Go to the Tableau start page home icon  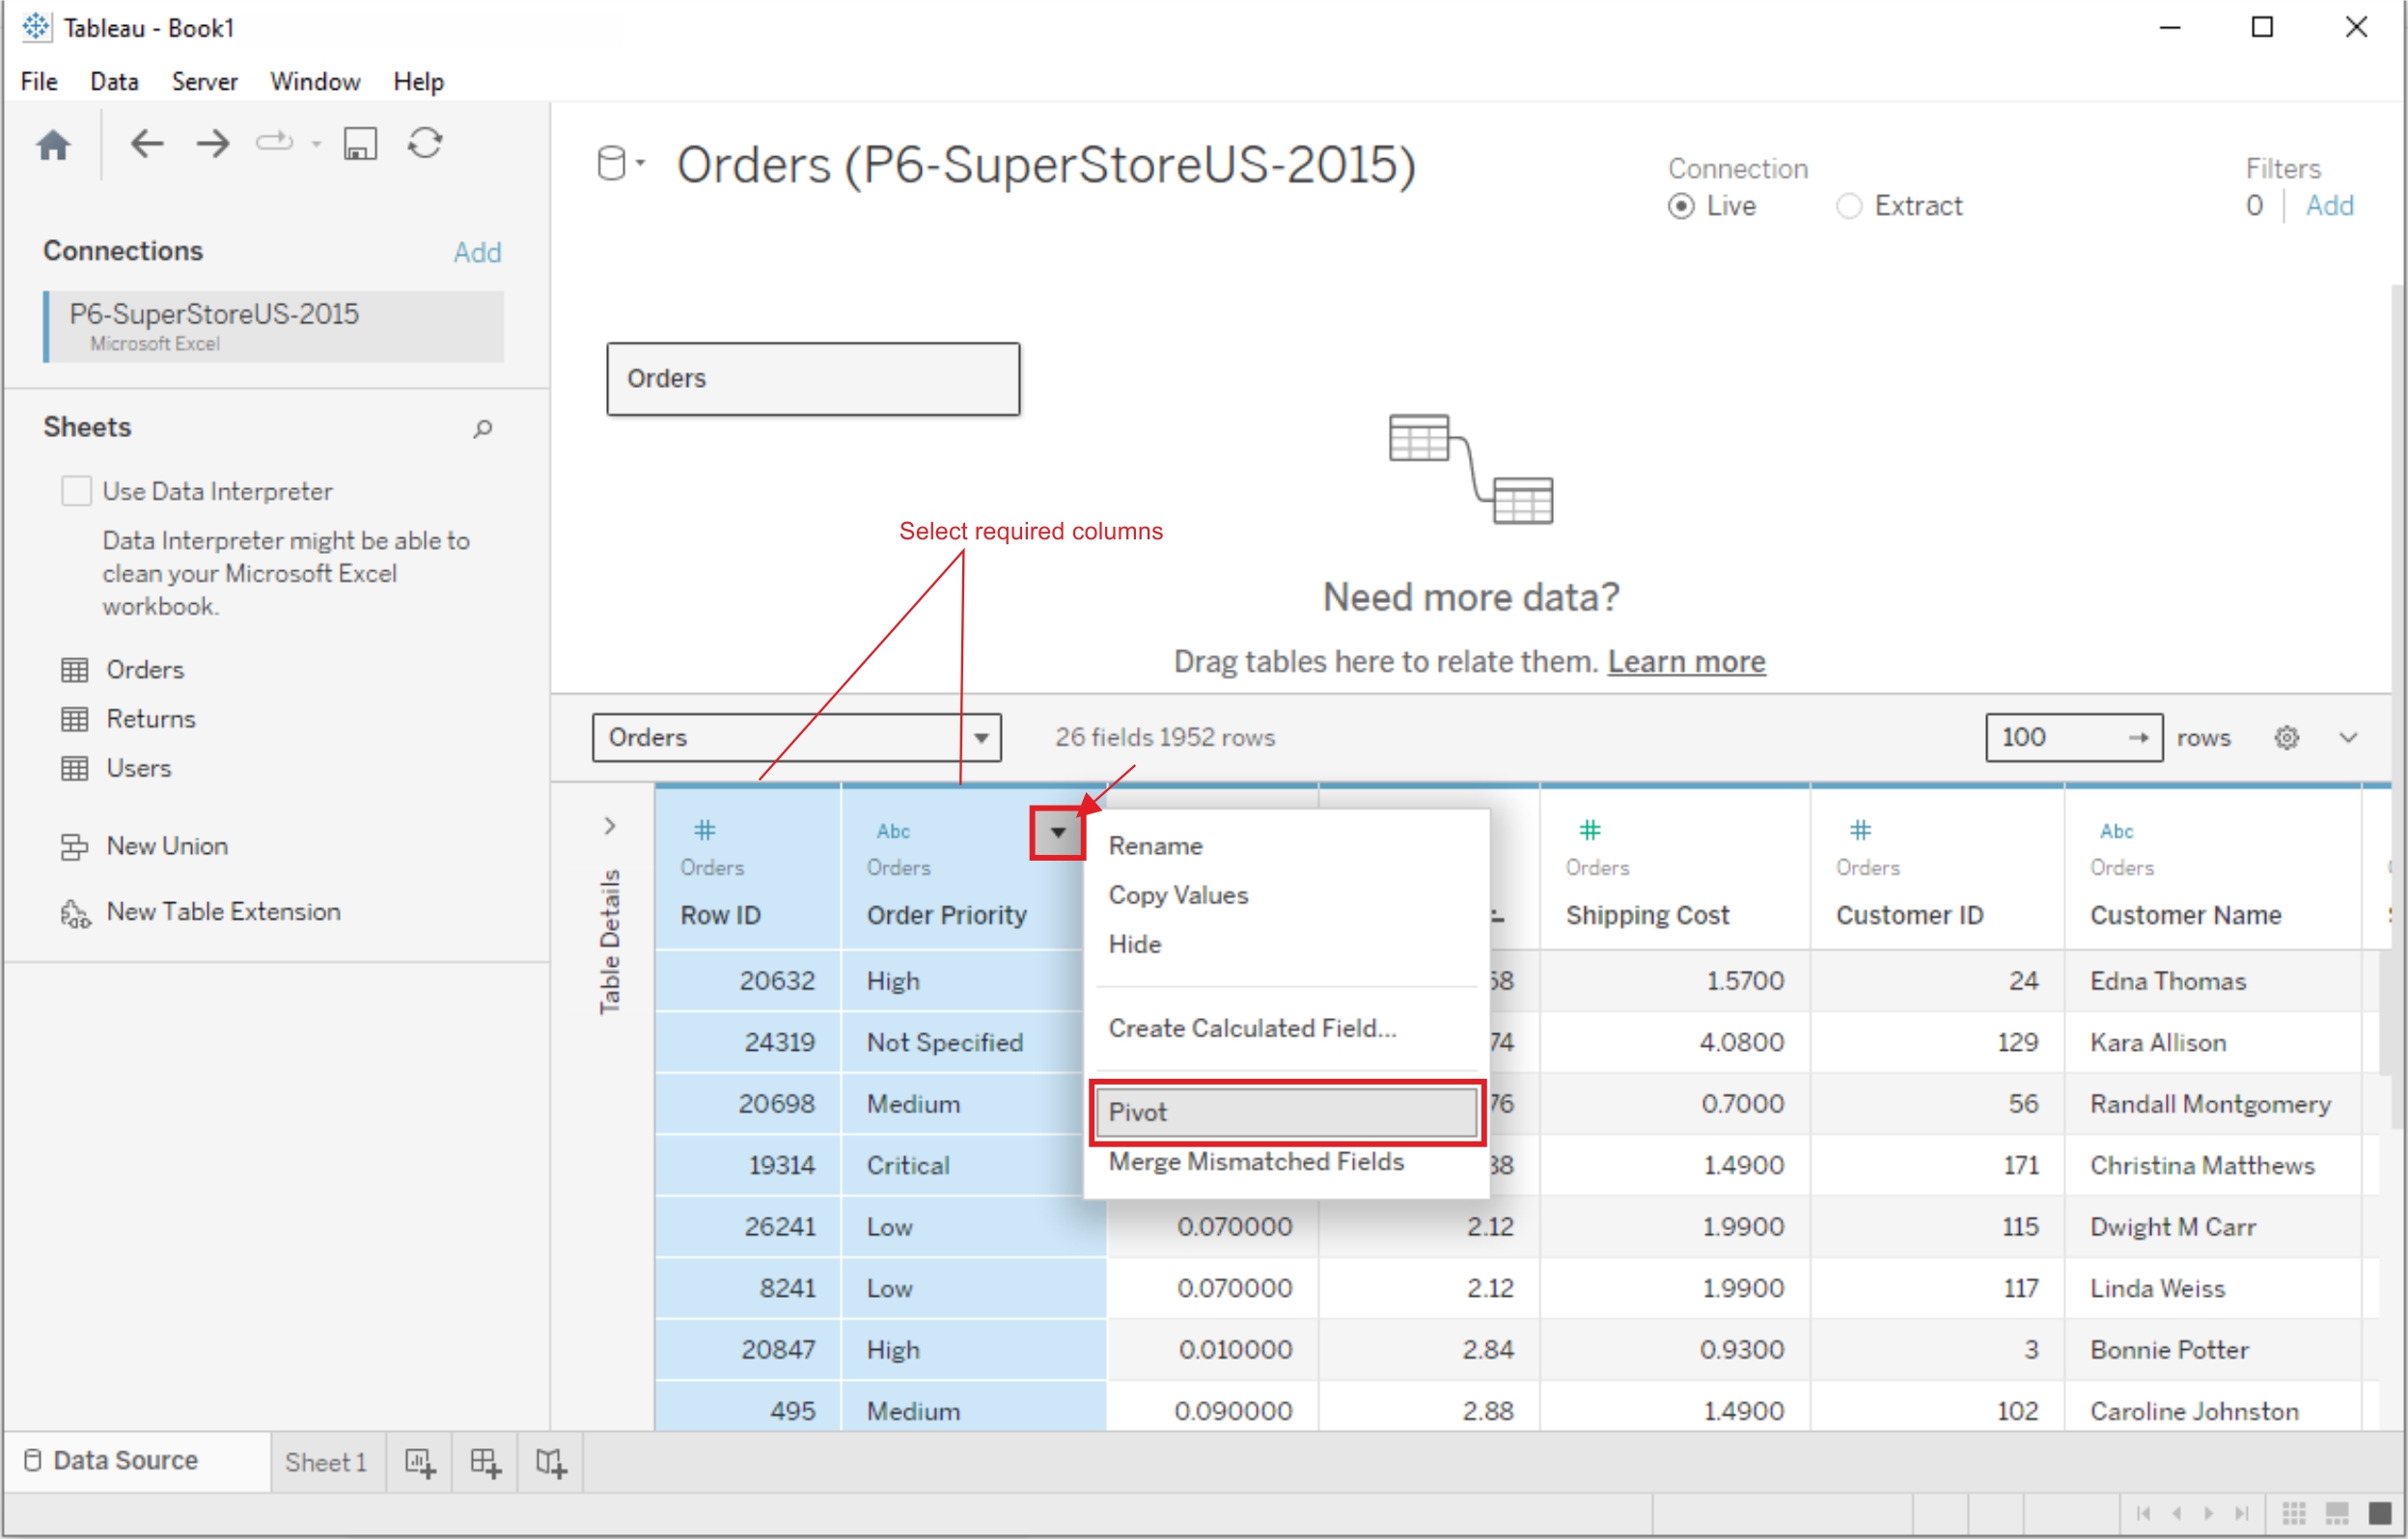[53, 145]
